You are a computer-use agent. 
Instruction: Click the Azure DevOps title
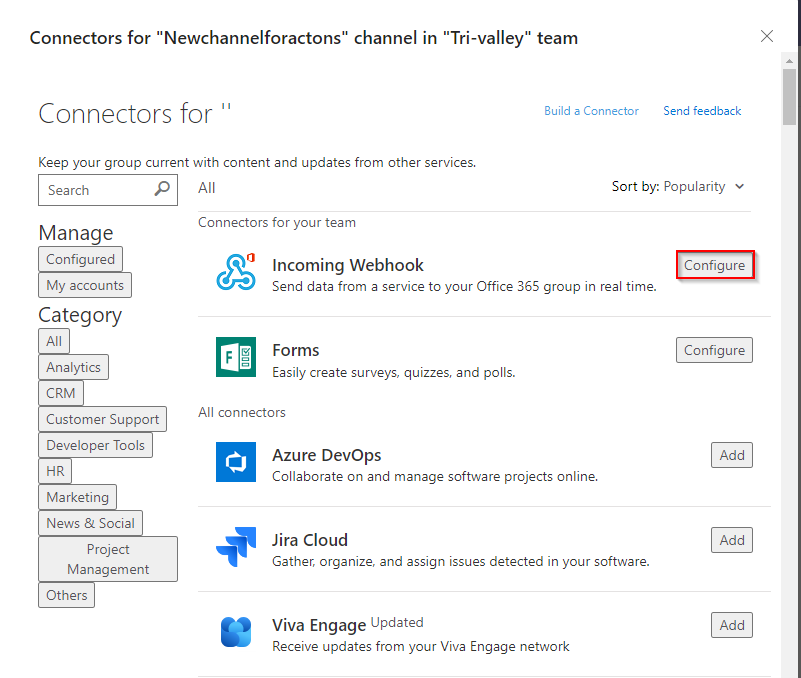coord(326,455)
